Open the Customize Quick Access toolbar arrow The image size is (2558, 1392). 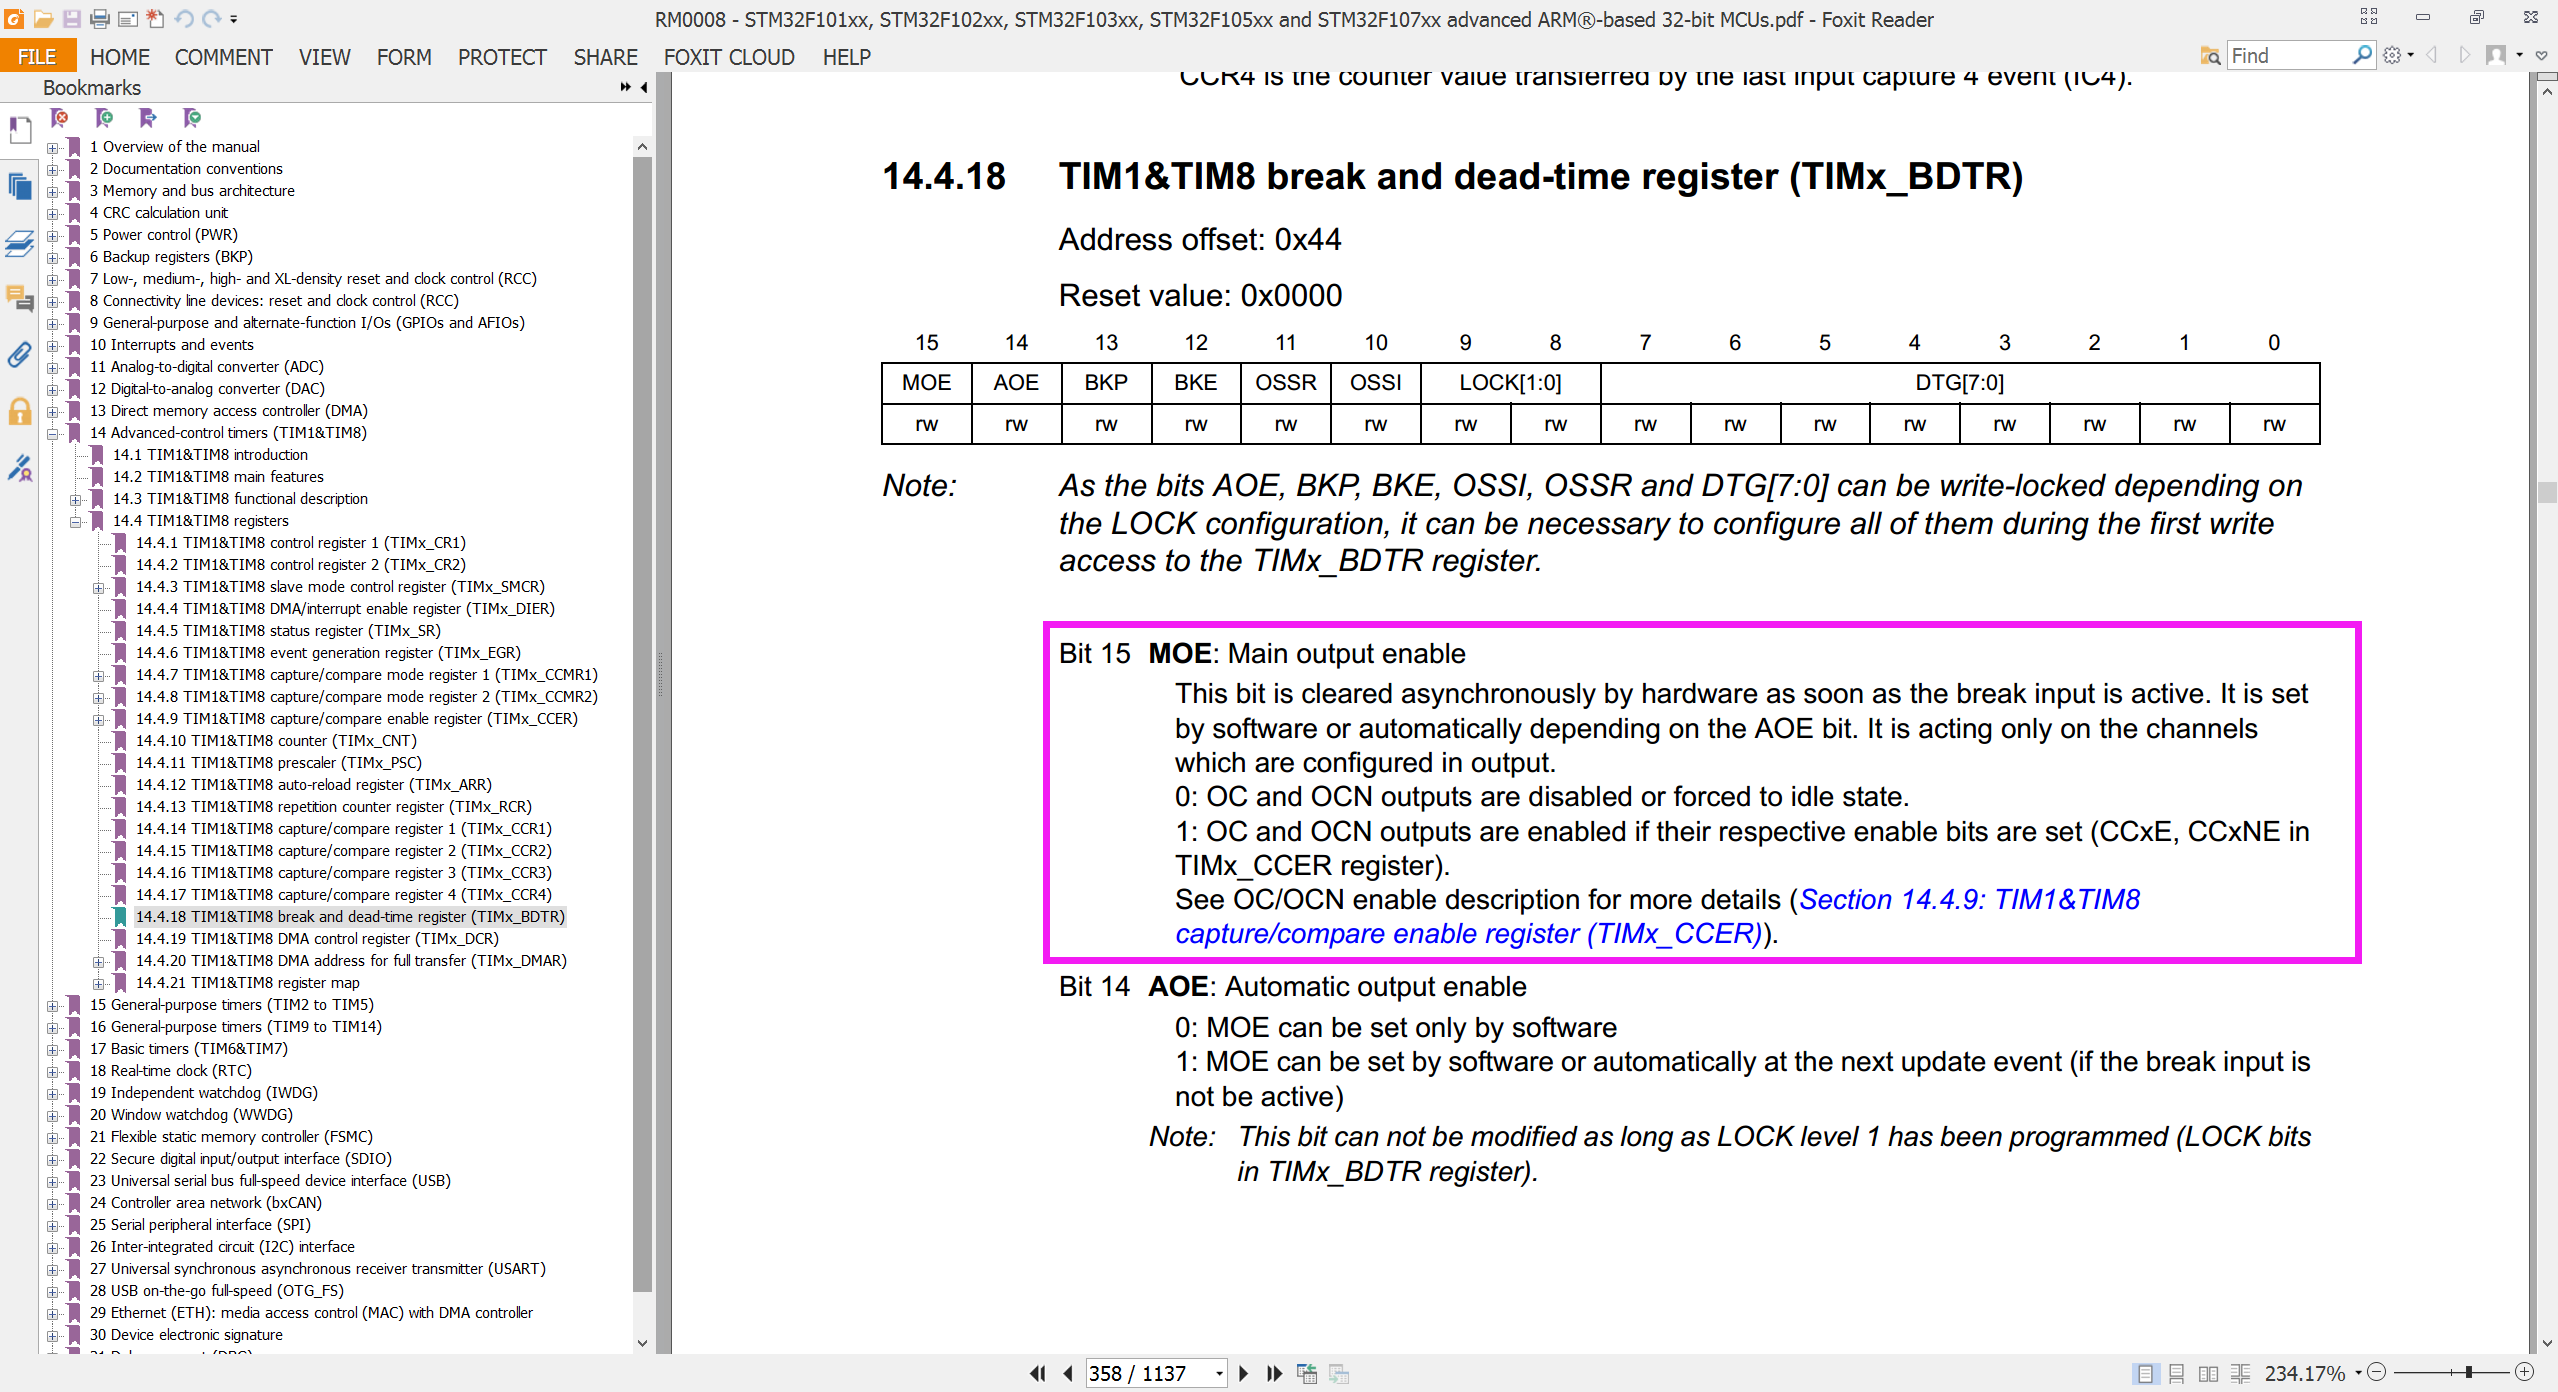[x=234, y=19]
